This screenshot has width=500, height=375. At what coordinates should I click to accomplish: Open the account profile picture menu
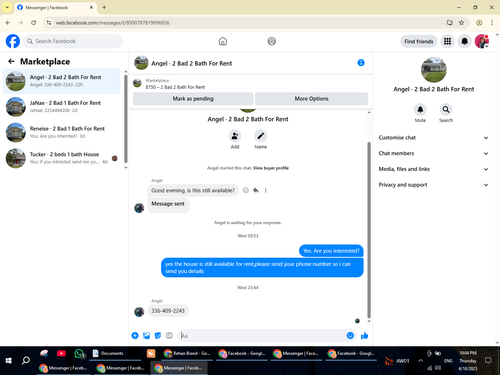click(x=482, y=41)
